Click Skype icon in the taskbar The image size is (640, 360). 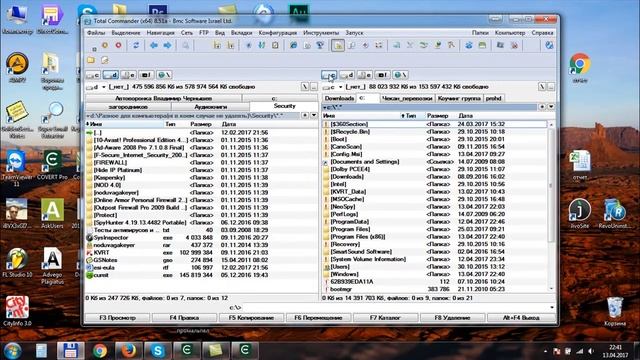(x=158, y=351)
